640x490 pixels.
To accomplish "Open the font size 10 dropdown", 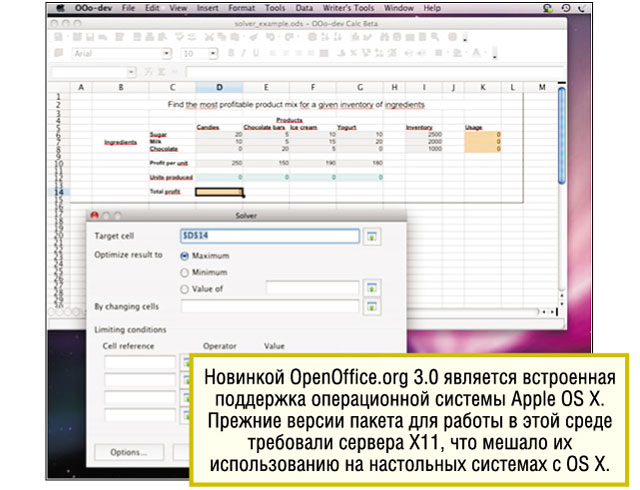I will pyautogui.click(x=213, y=53).
